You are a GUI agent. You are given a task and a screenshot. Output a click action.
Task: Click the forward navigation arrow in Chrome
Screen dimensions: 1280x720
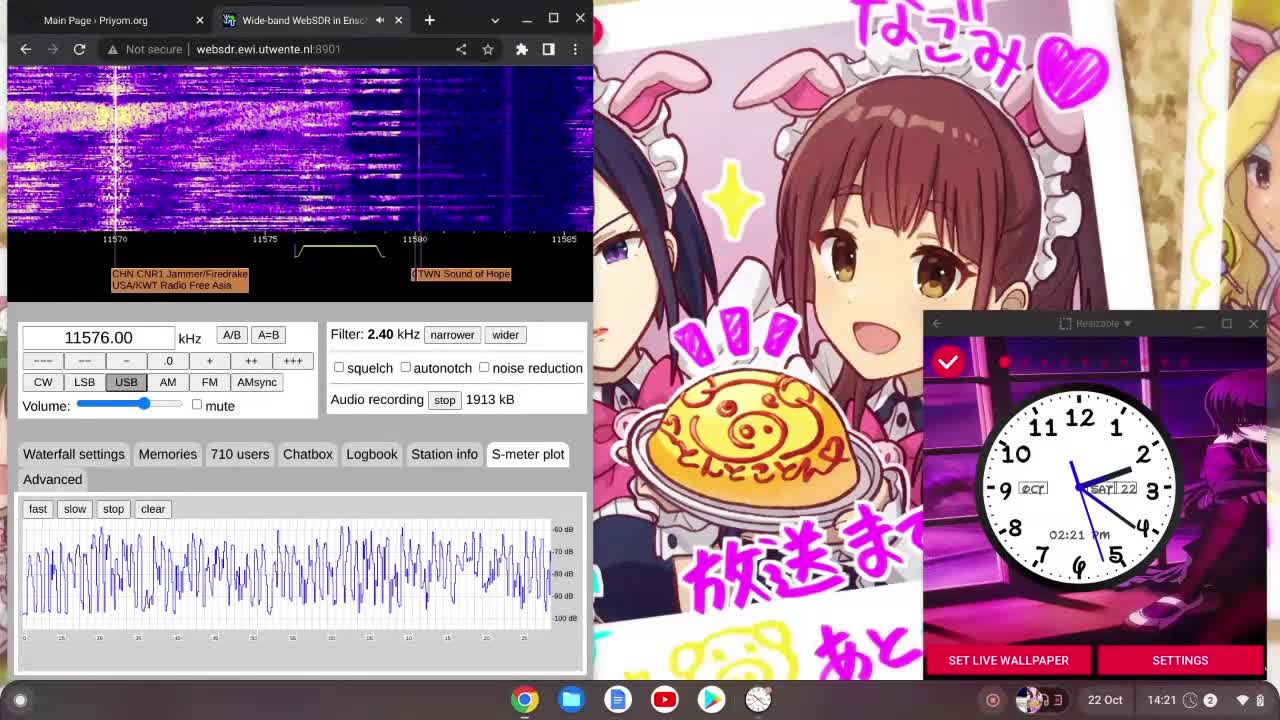coord(53,49)
